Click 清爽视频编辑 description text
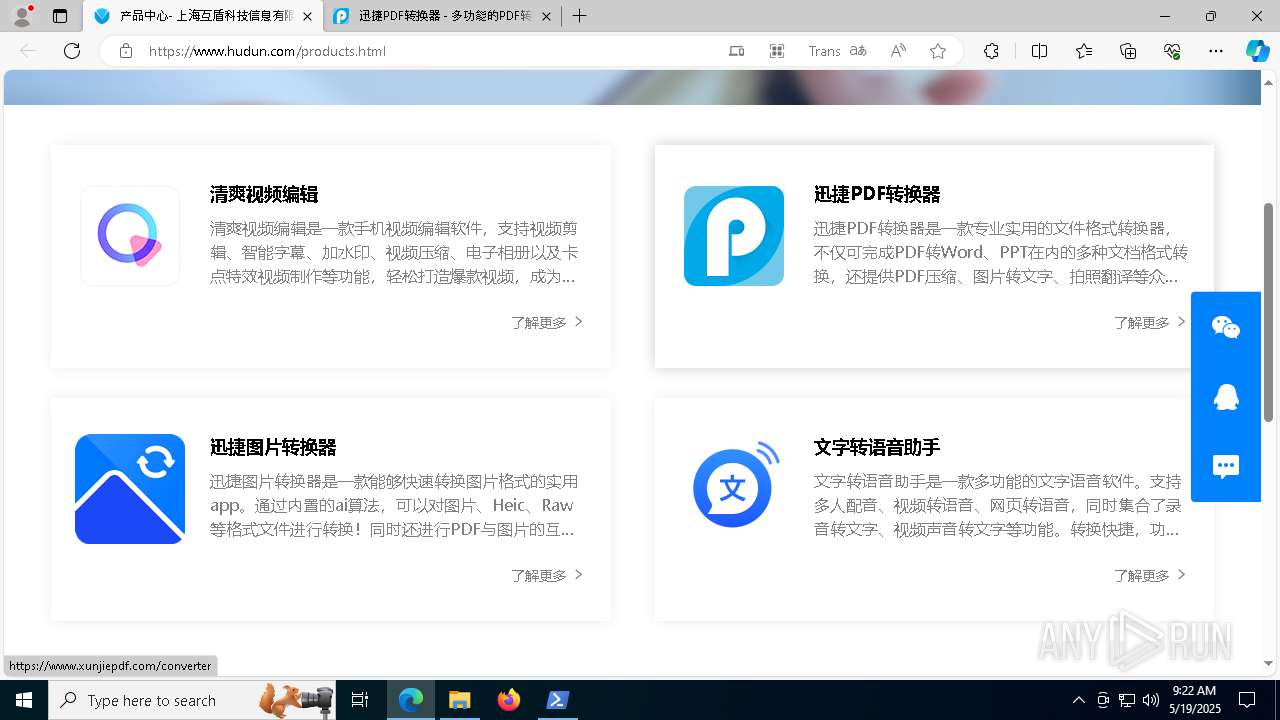 394,253
